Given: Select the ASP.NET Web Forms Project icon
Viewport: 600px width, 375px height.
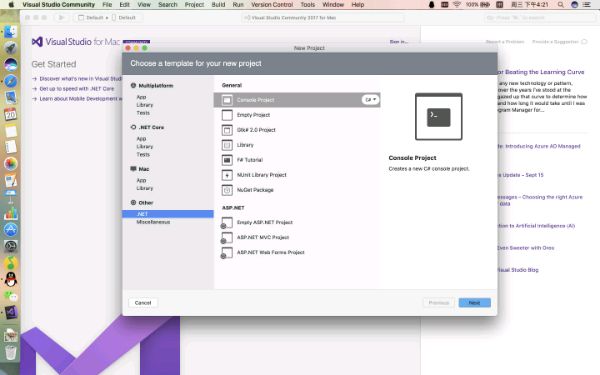Looking at the screenshot, I should pos(227,253).
